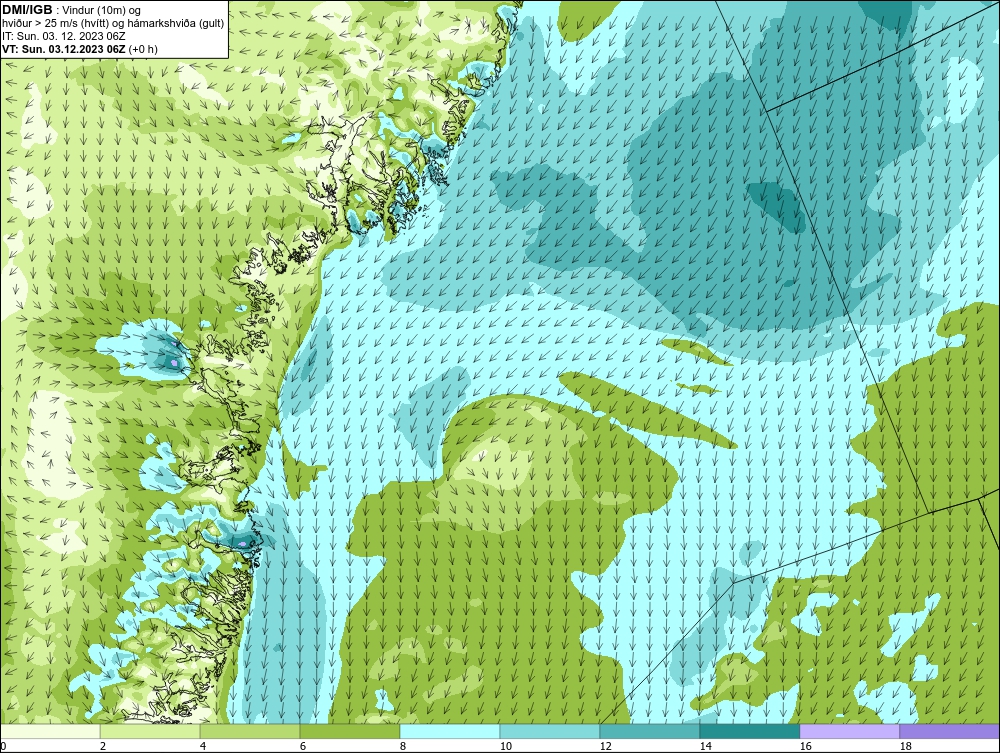The image size is (1000, 753).
Task: Click the 12–14 m/s teal legend swatch
Action: coord(650,731)
